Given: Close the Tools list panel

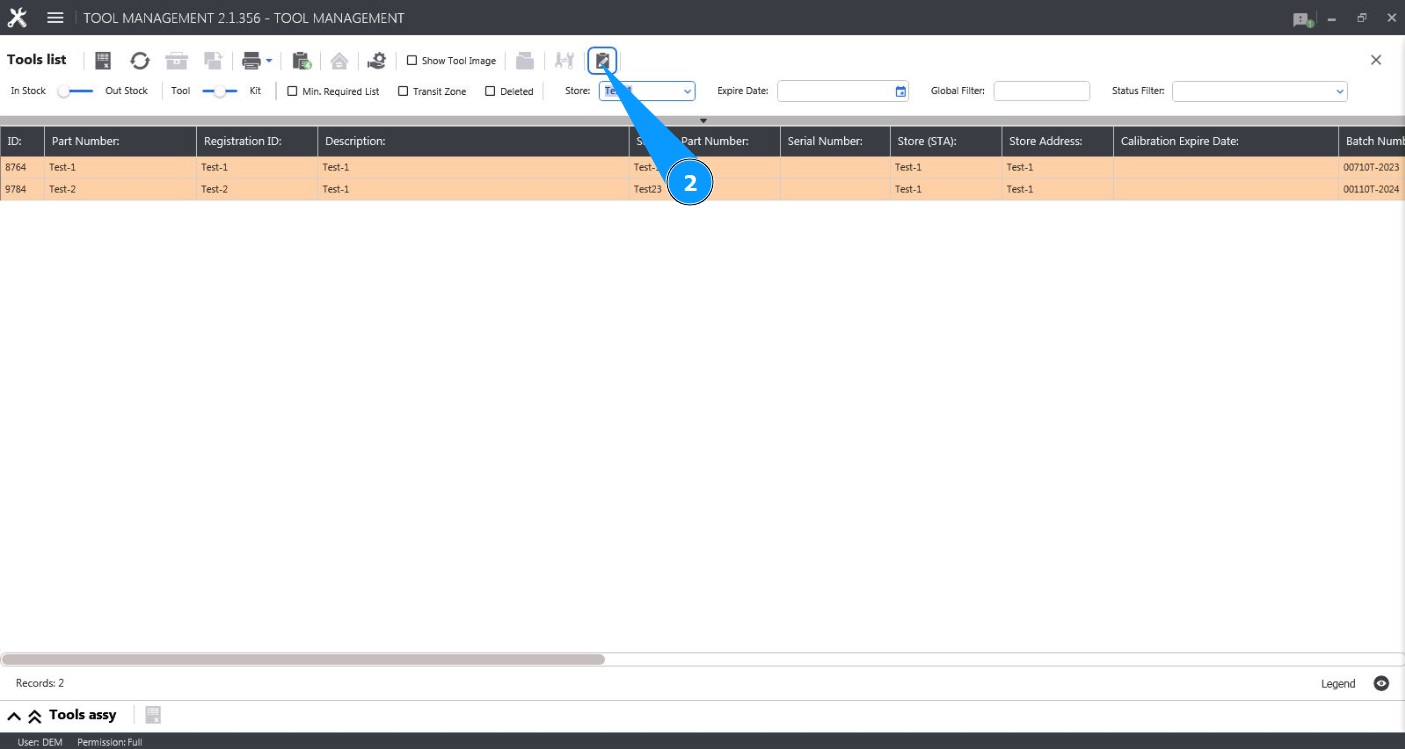Looking at the screenshot, I should pos(1376,60).
